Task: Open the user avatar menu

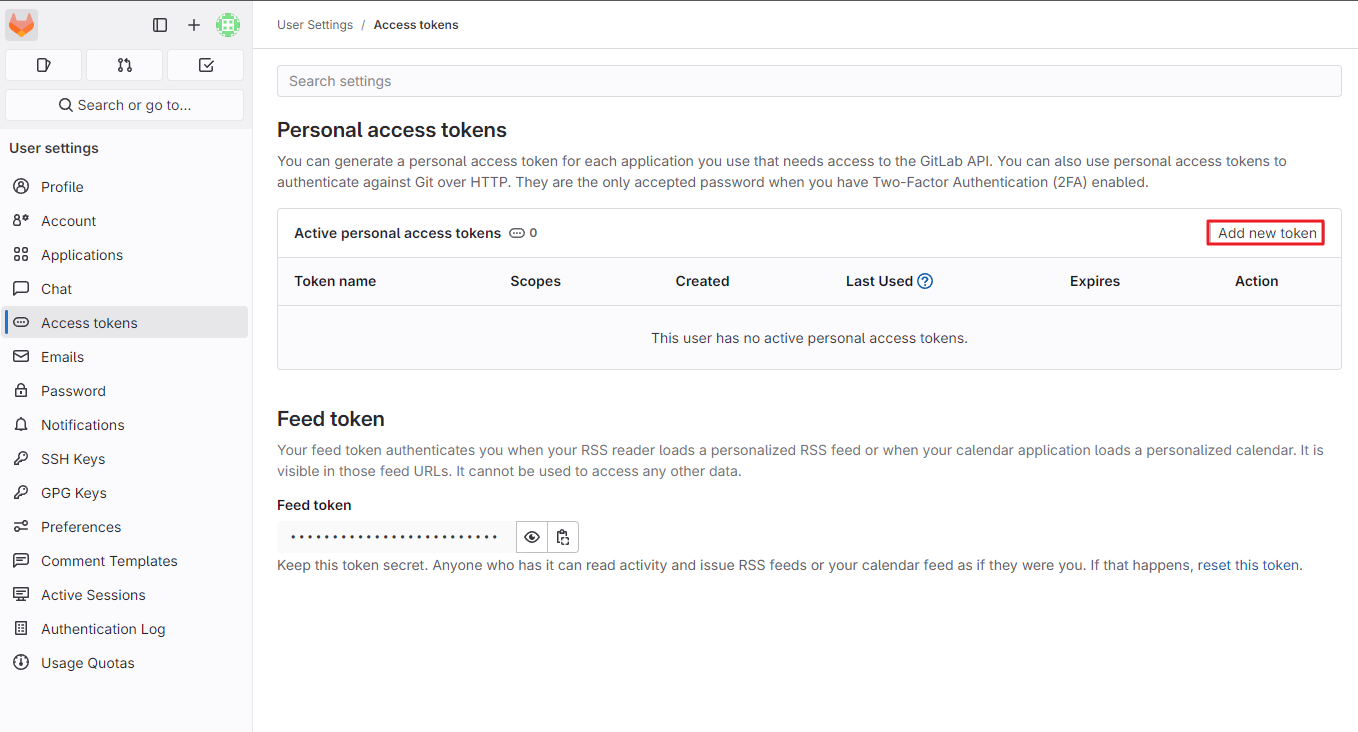Action: [x=228, y=25]
